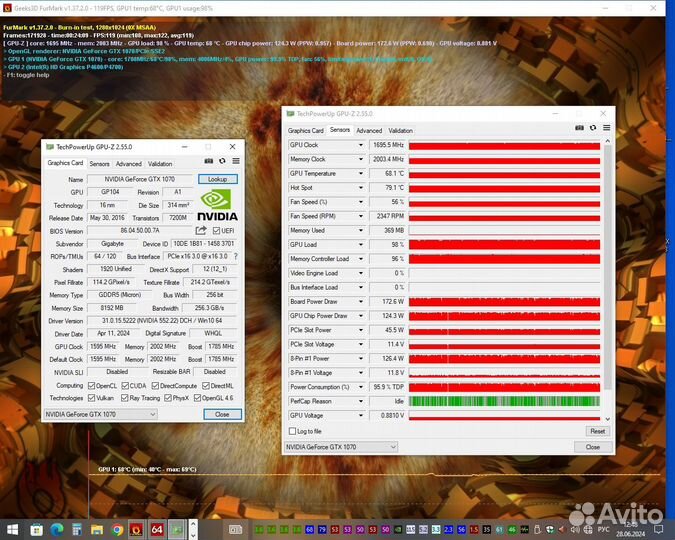This screenshot has height=540, width=675.
Task: Open GPU selector in Sensors window
Action: click(341, 447)
